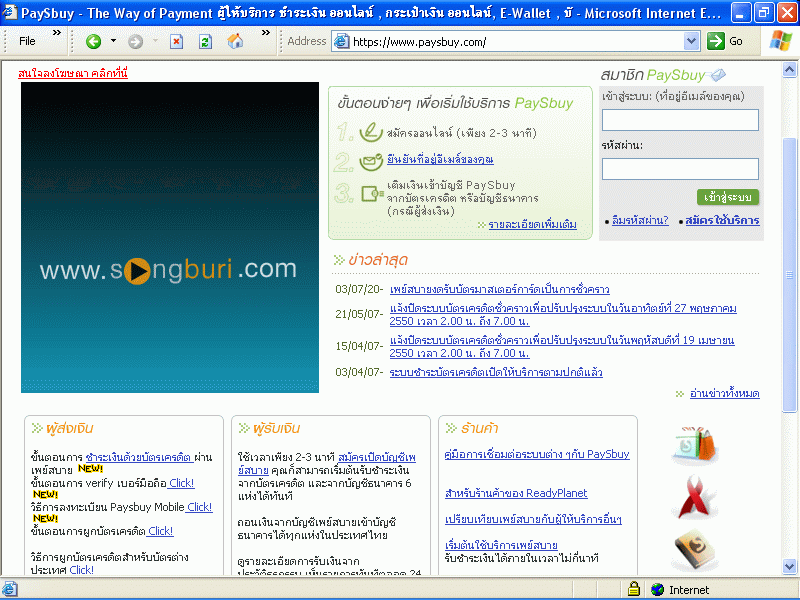This screenshot has height=600, width=800.
Task: Click the email login input field
Action: pos(680,120)
